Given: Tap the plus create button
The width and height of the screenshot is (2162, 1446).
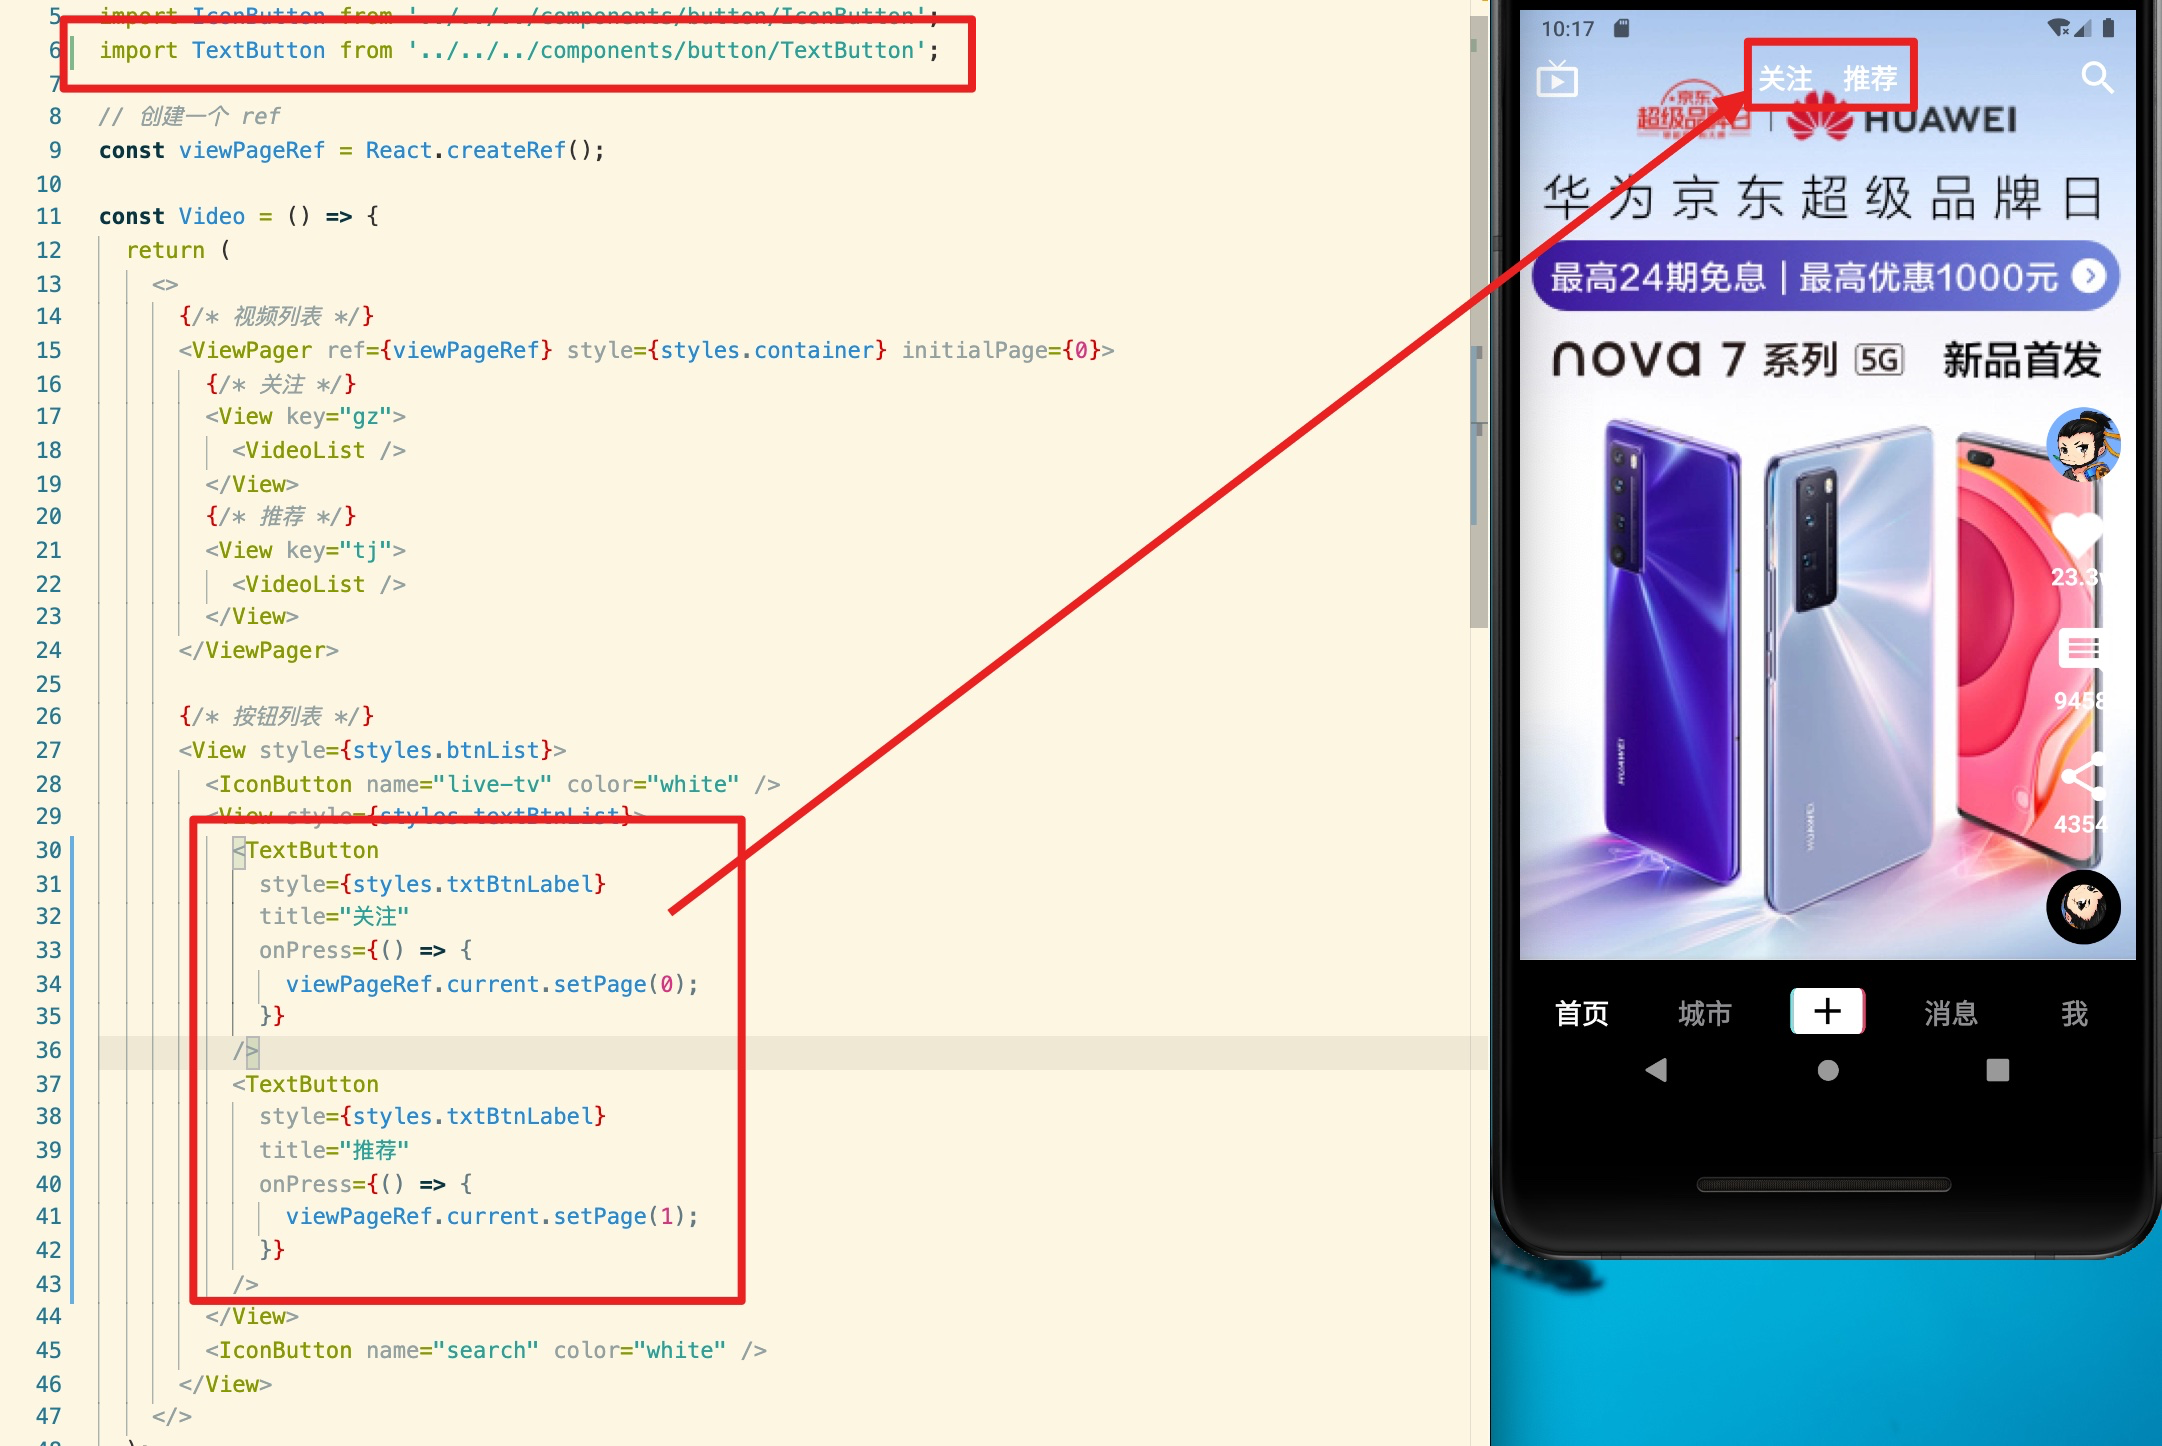Looking at the screenshot, I should point(1827,1011).
